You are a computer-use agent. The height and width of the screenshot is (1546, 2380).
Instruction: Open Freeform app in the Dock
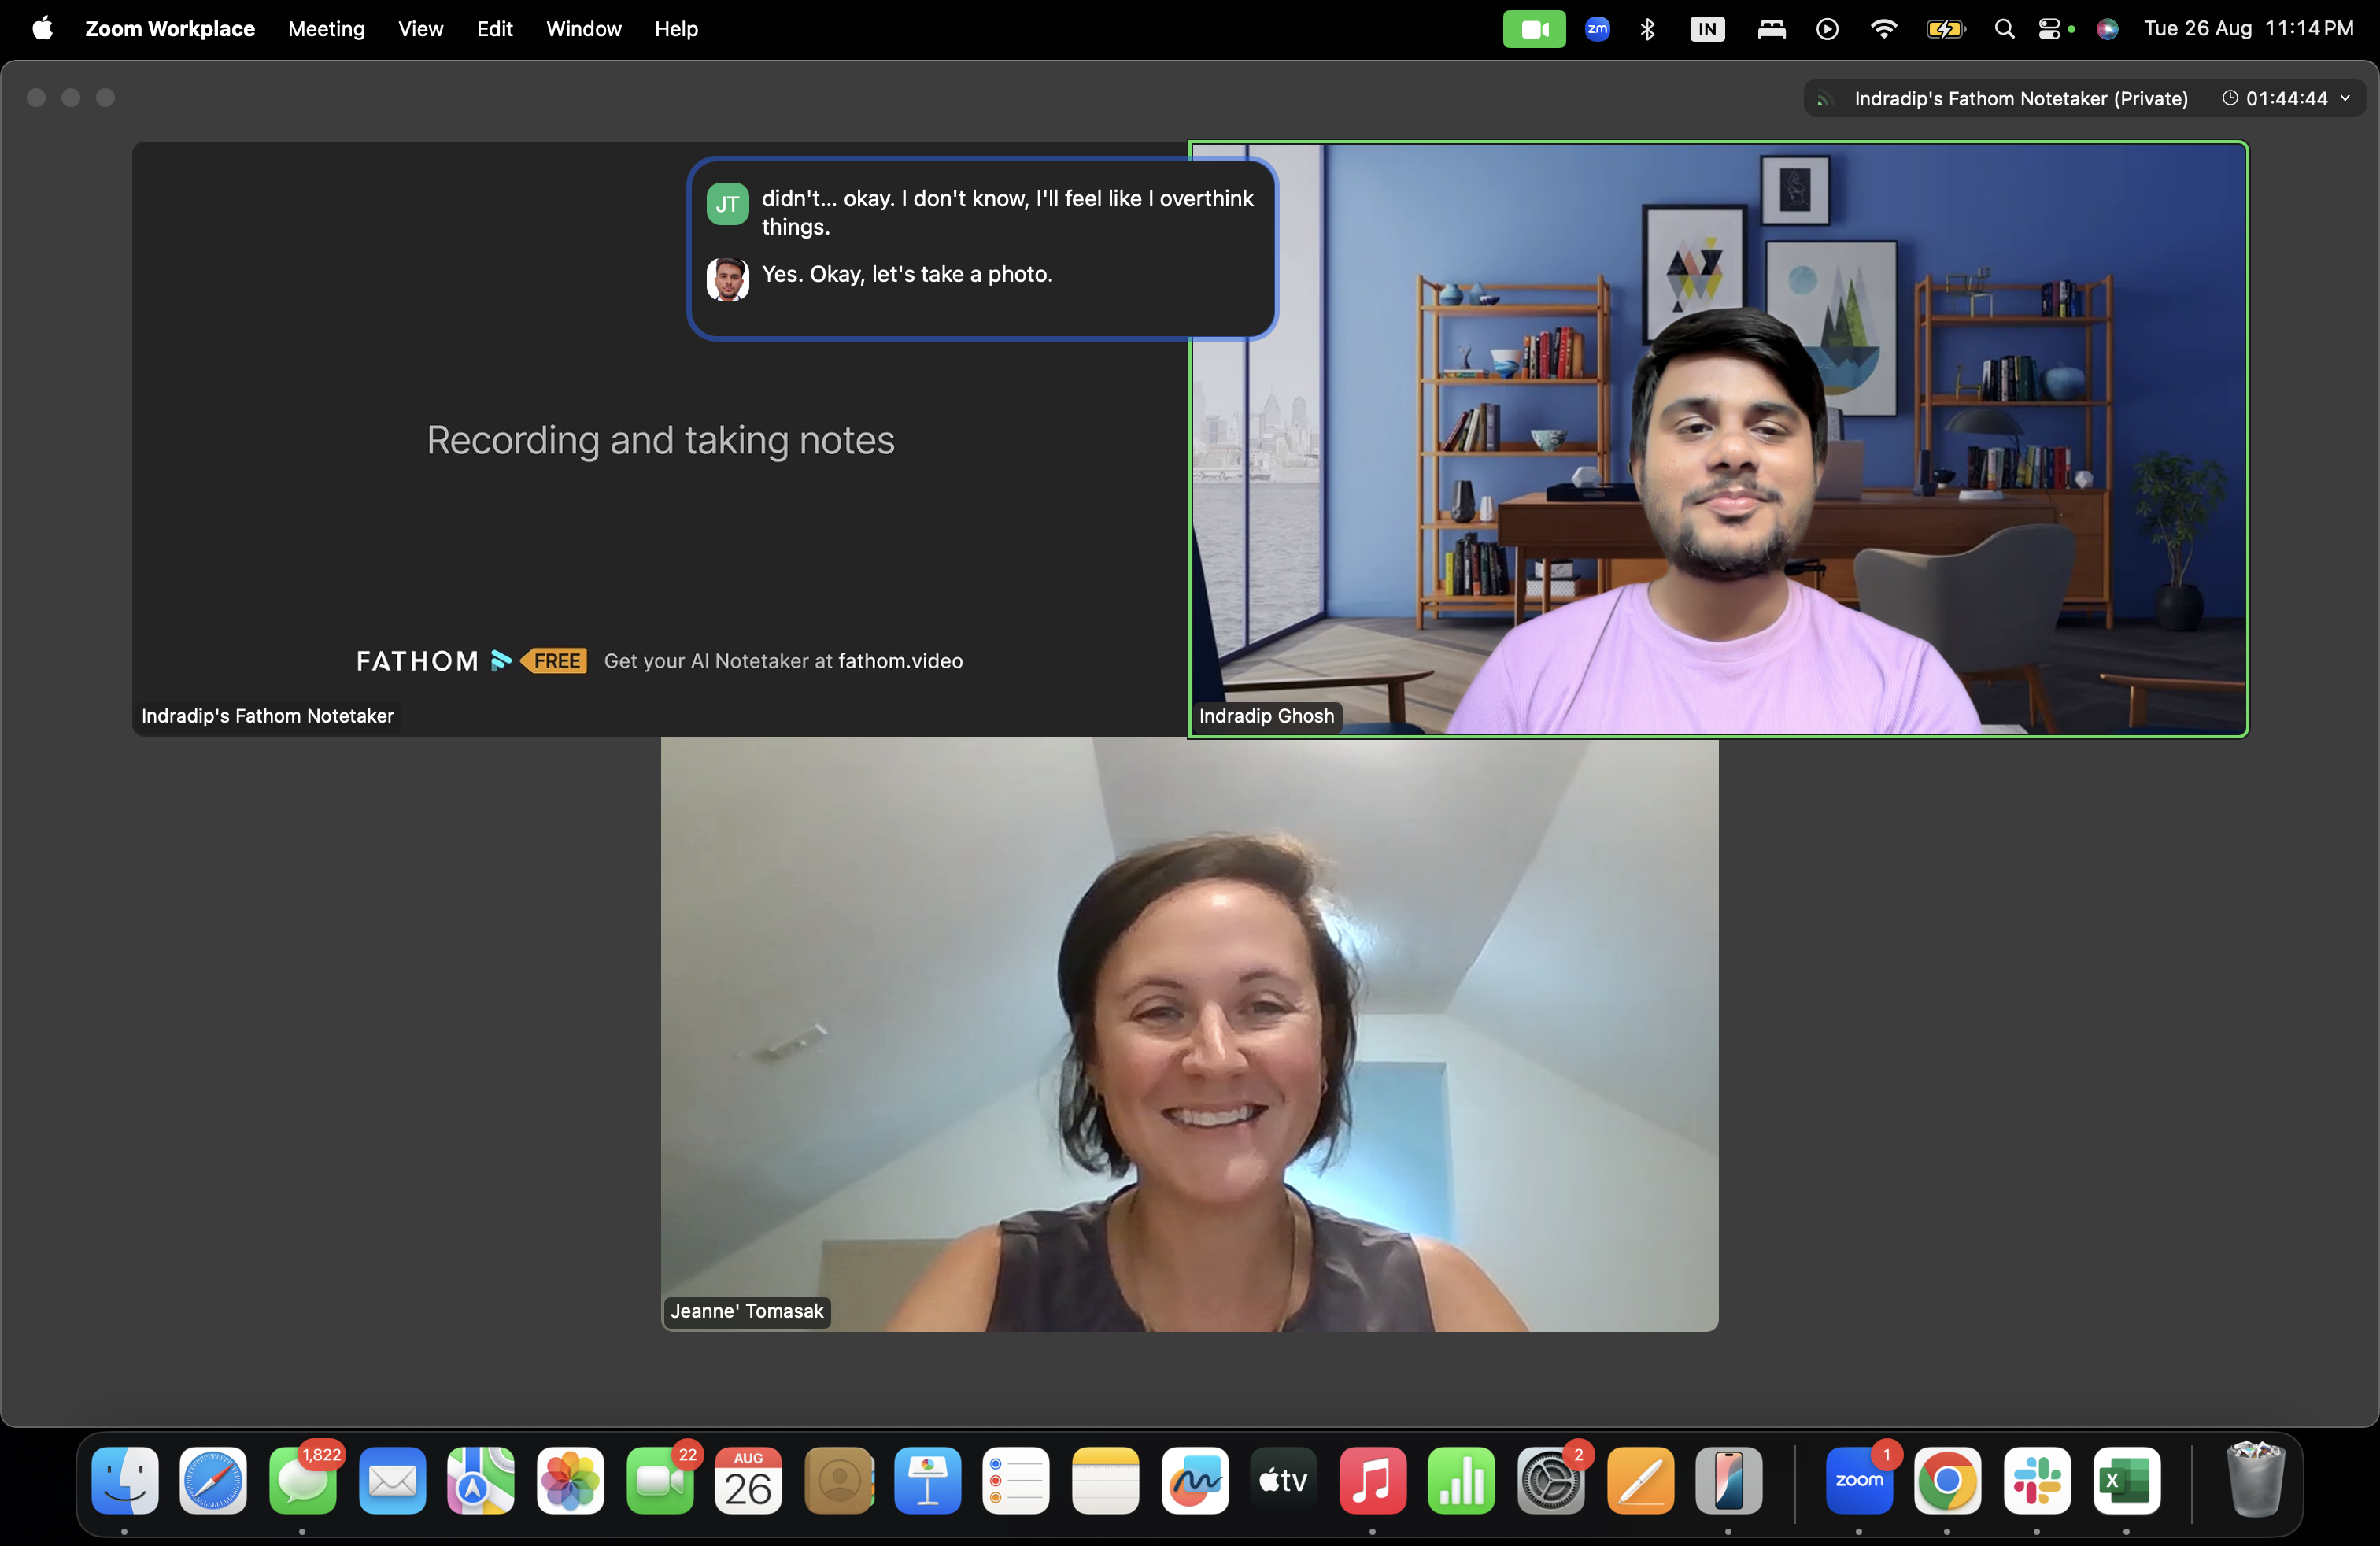(1194, 1480)
